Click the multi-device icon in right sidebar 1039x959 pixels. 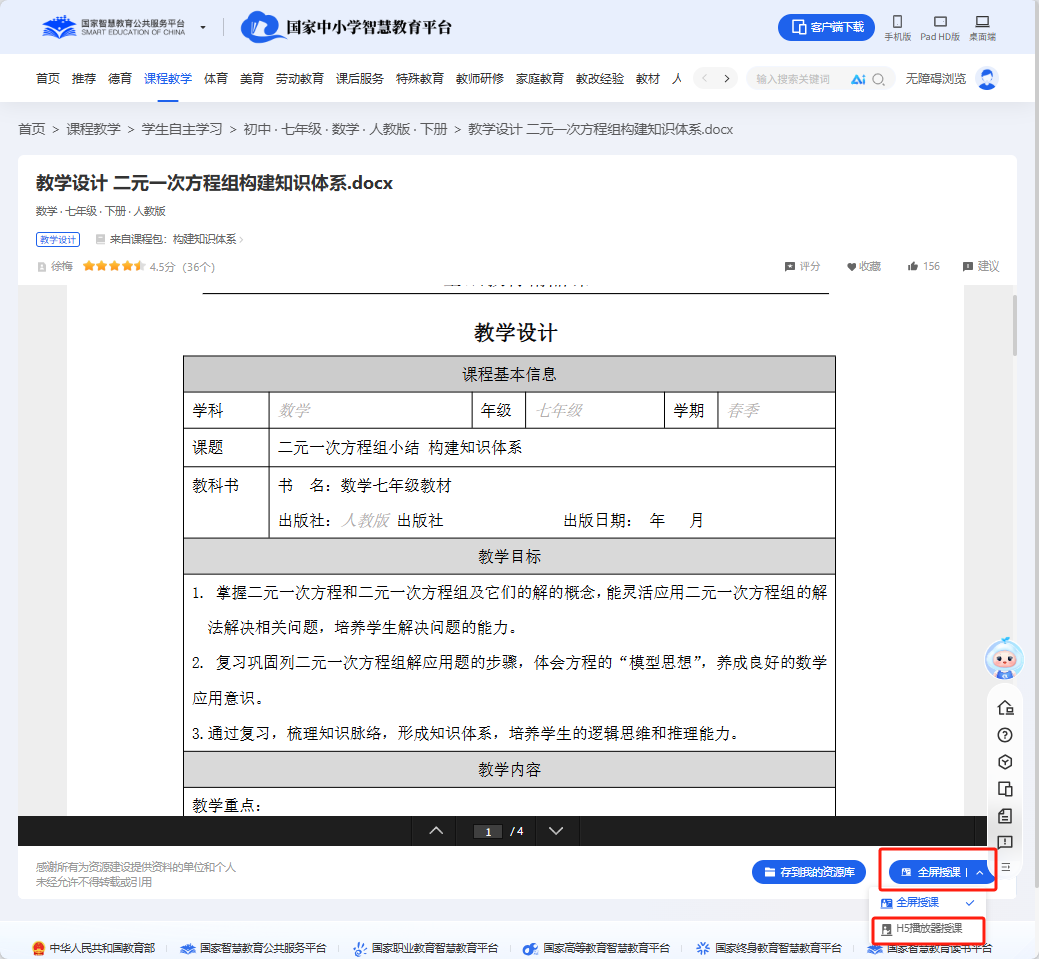click(1004, 788)
